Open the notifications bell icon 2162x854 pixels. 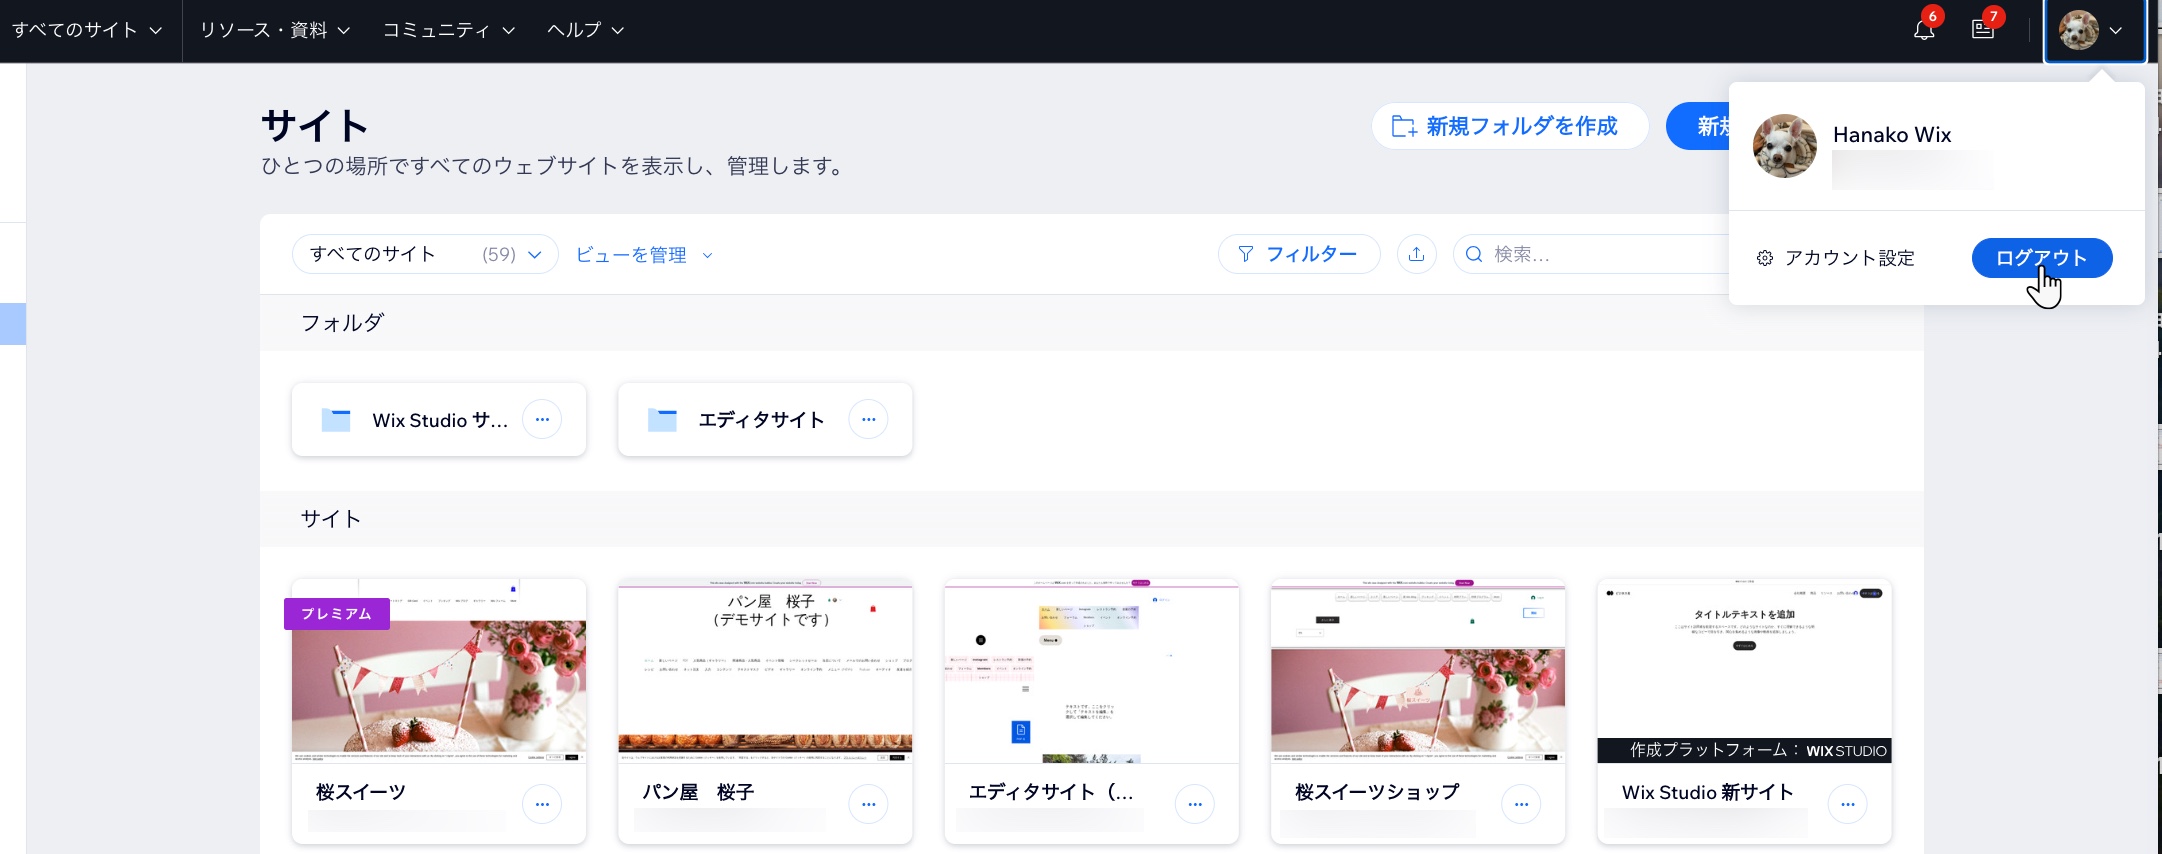click(1924, 30)
